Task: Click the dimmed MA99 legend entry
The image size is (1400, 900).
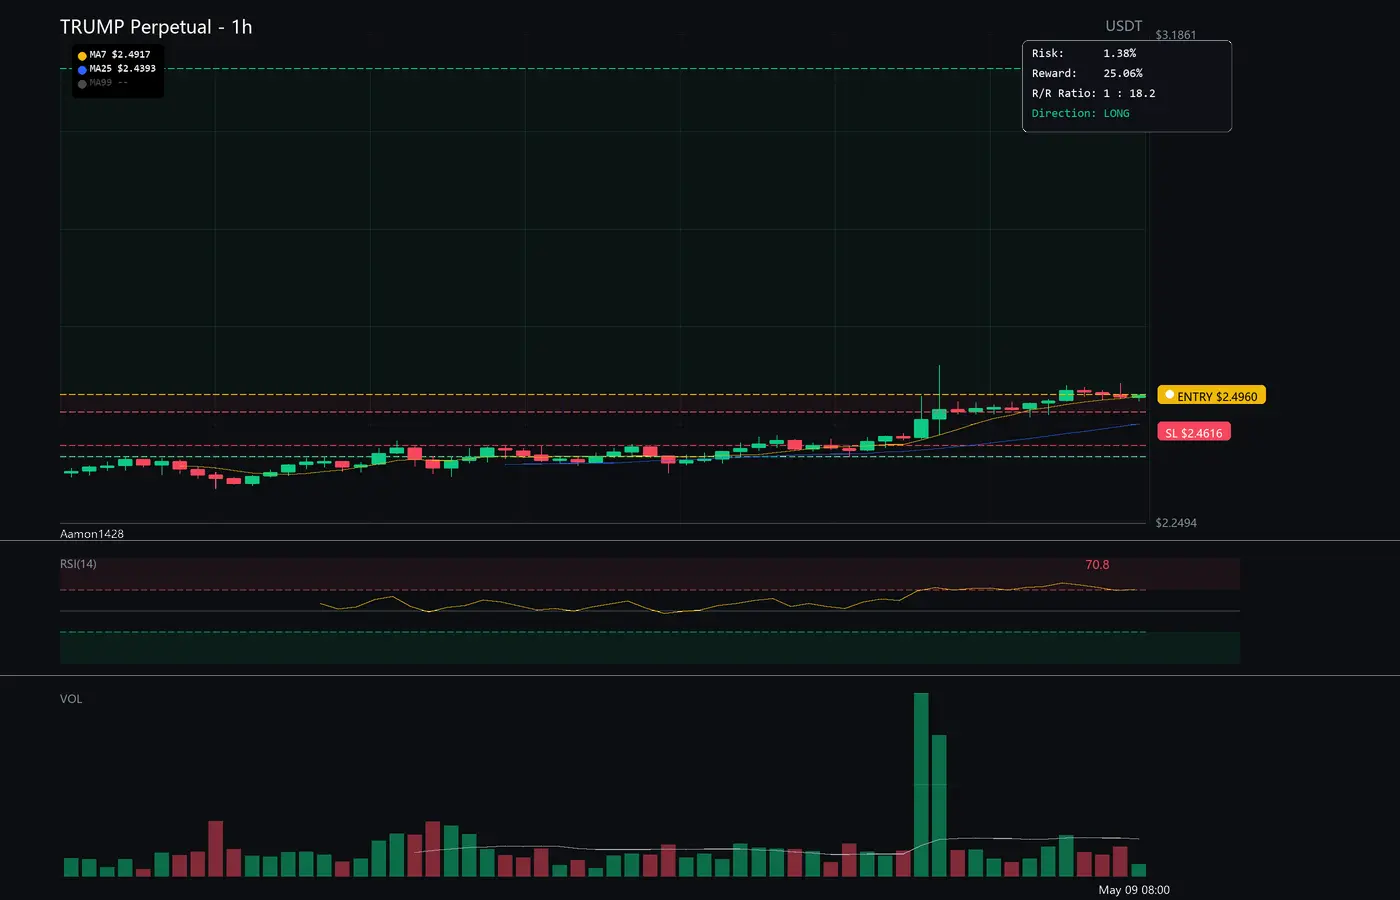Action: (x=108, y=83)
